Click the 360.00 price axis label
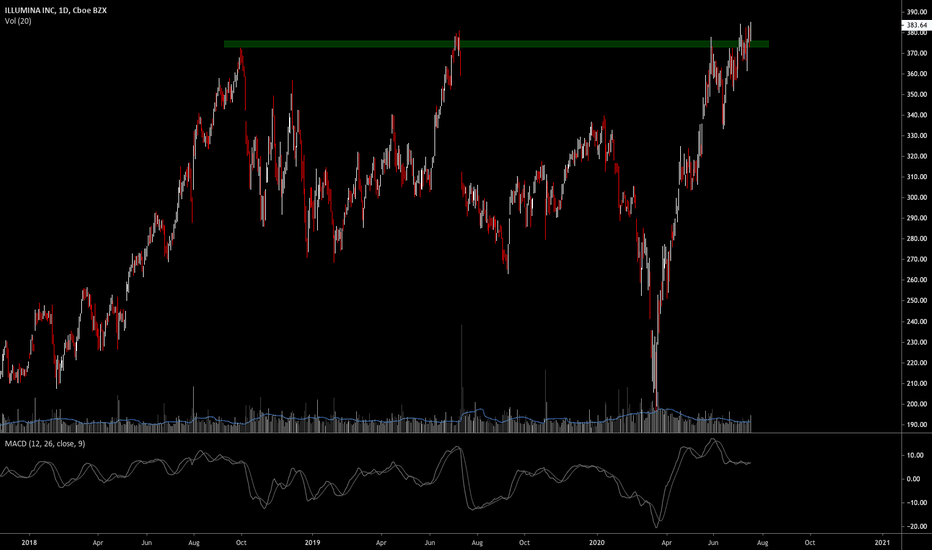Viewport: 932px width, 550px height. pos(917,74)
